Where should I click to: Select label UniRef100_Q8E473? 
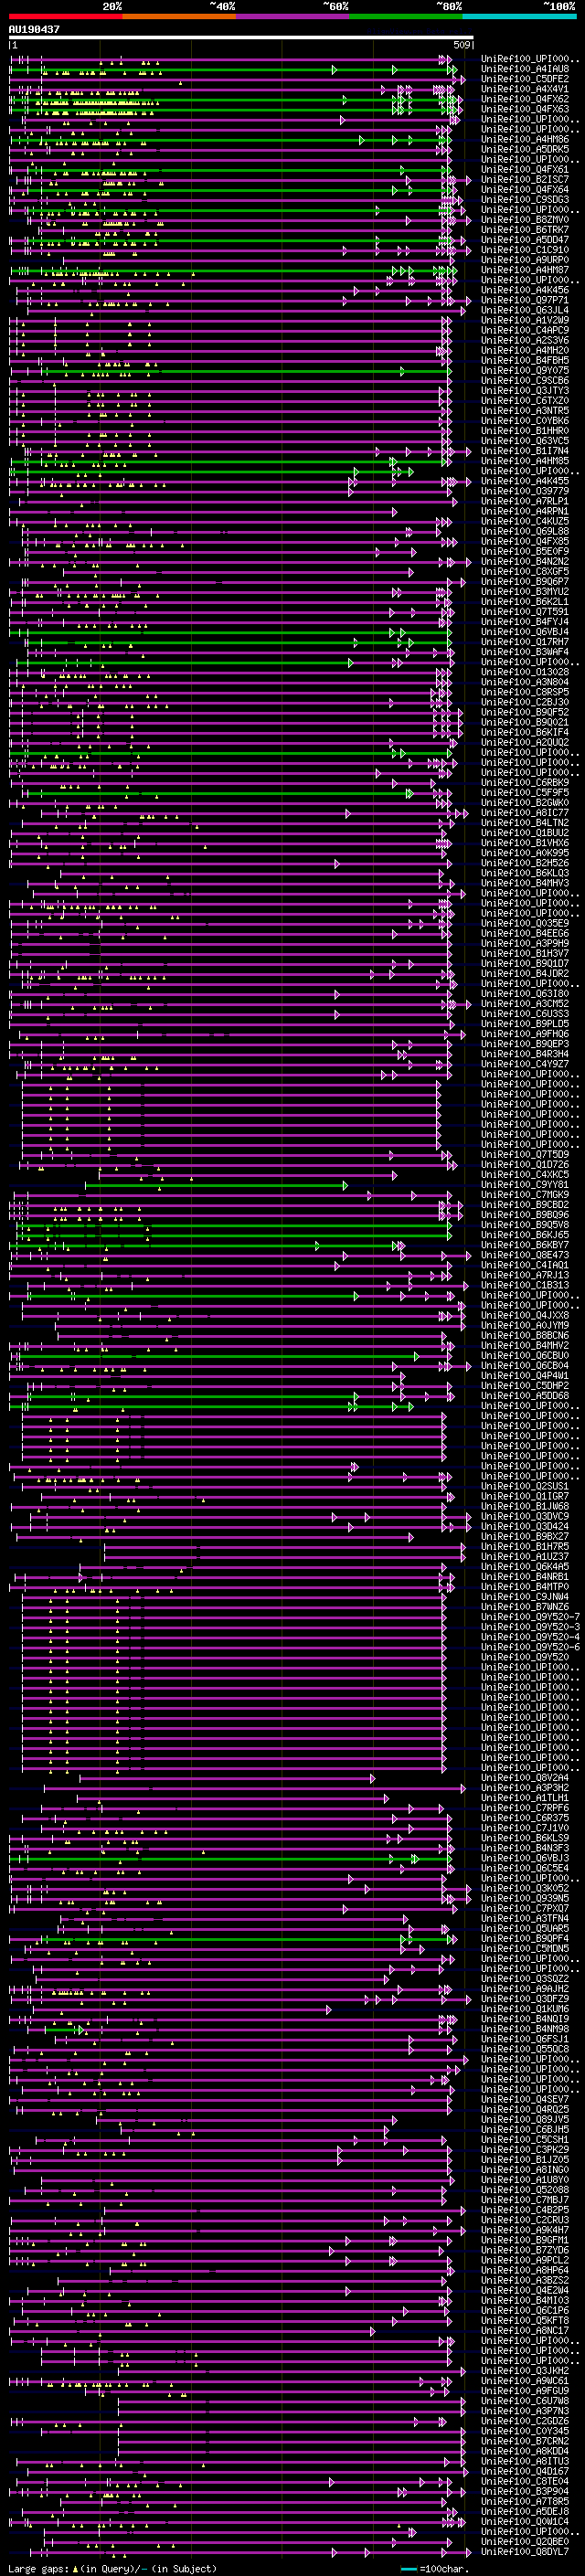point(525,1255)
